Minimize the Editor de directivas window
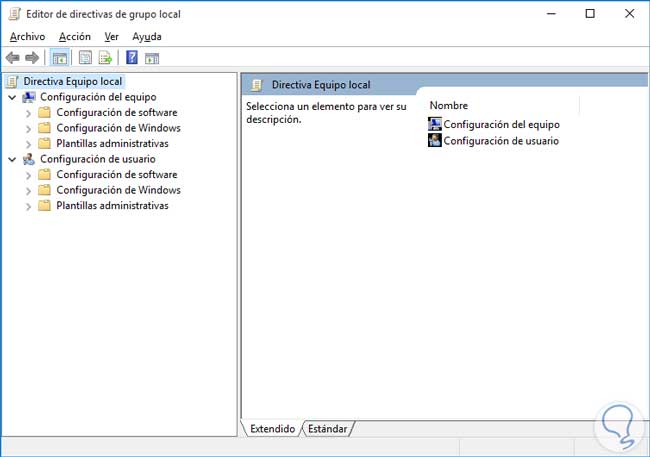 click(551, 14)
